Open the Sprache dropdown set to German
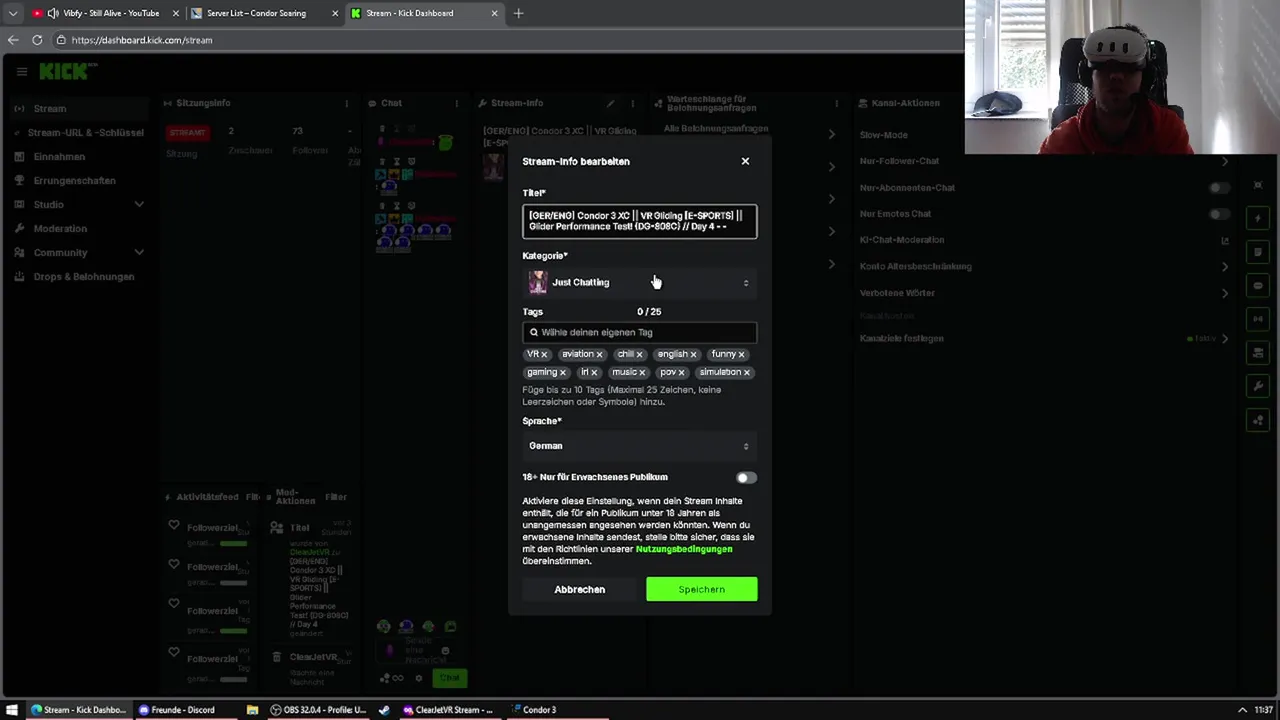The height and width of the screenshot is (720, 1280). [x=640, y=446]
